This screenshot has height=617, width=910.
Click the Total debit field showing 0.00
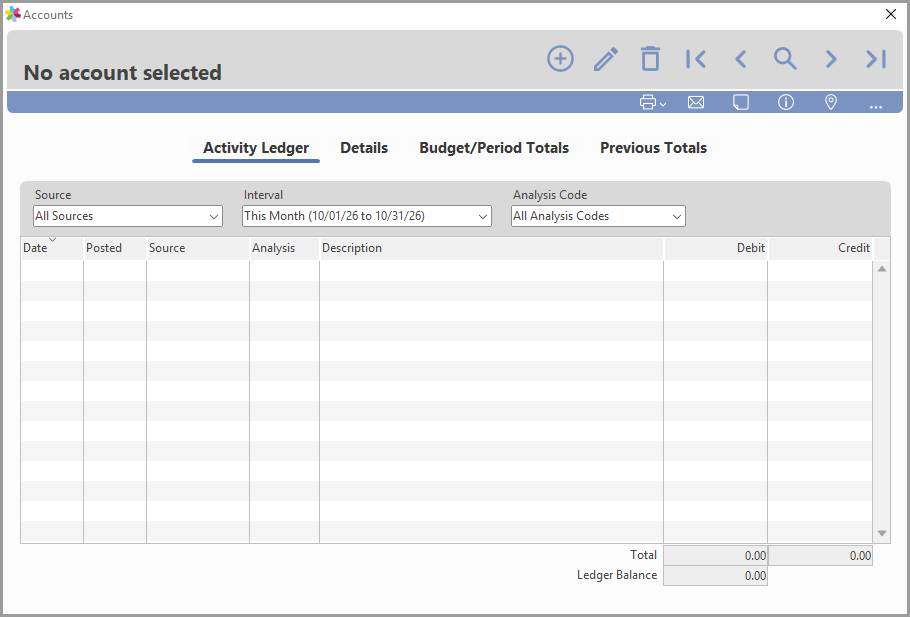point(716,555)
